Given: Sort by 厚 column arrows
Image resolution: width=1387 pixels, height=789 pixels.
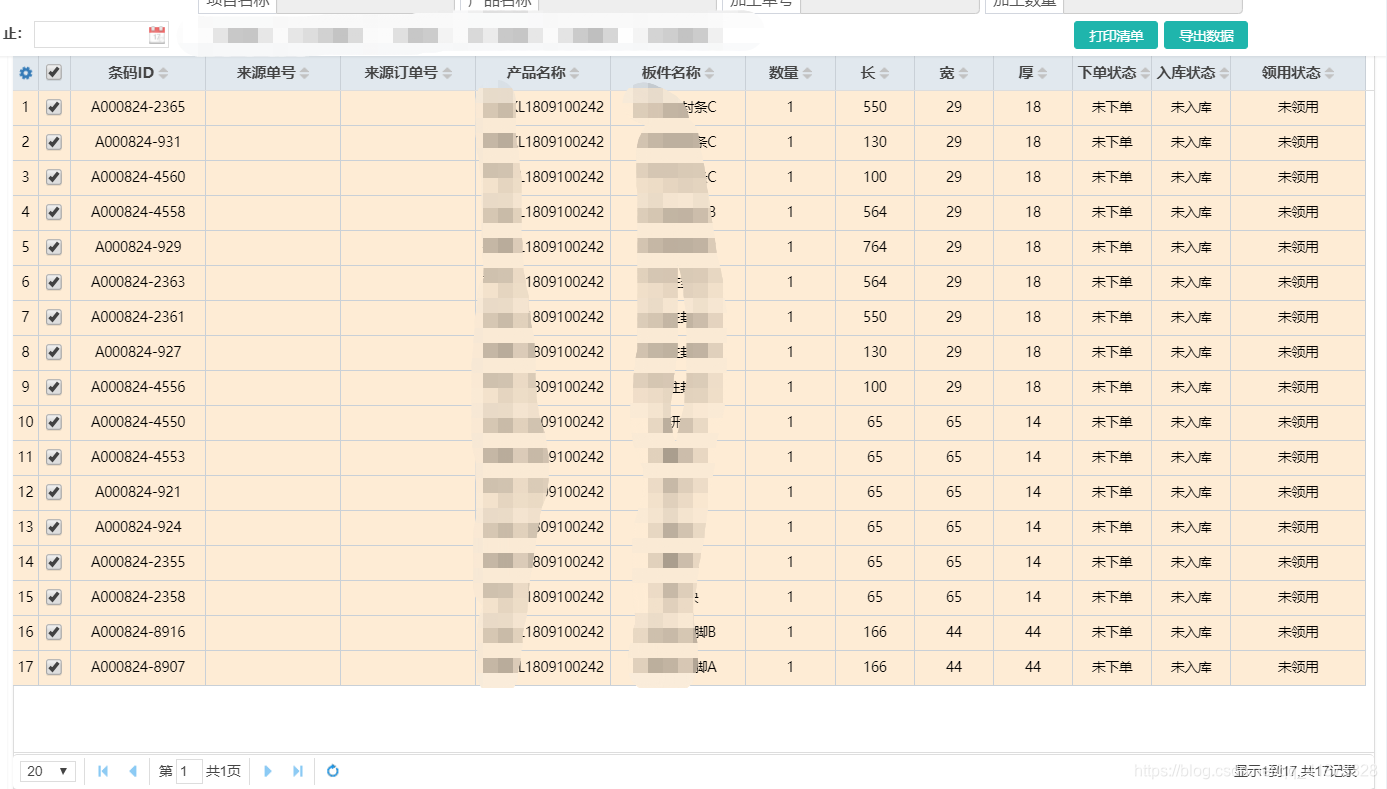Looking at the screenshot, I should pos(1042,73).
